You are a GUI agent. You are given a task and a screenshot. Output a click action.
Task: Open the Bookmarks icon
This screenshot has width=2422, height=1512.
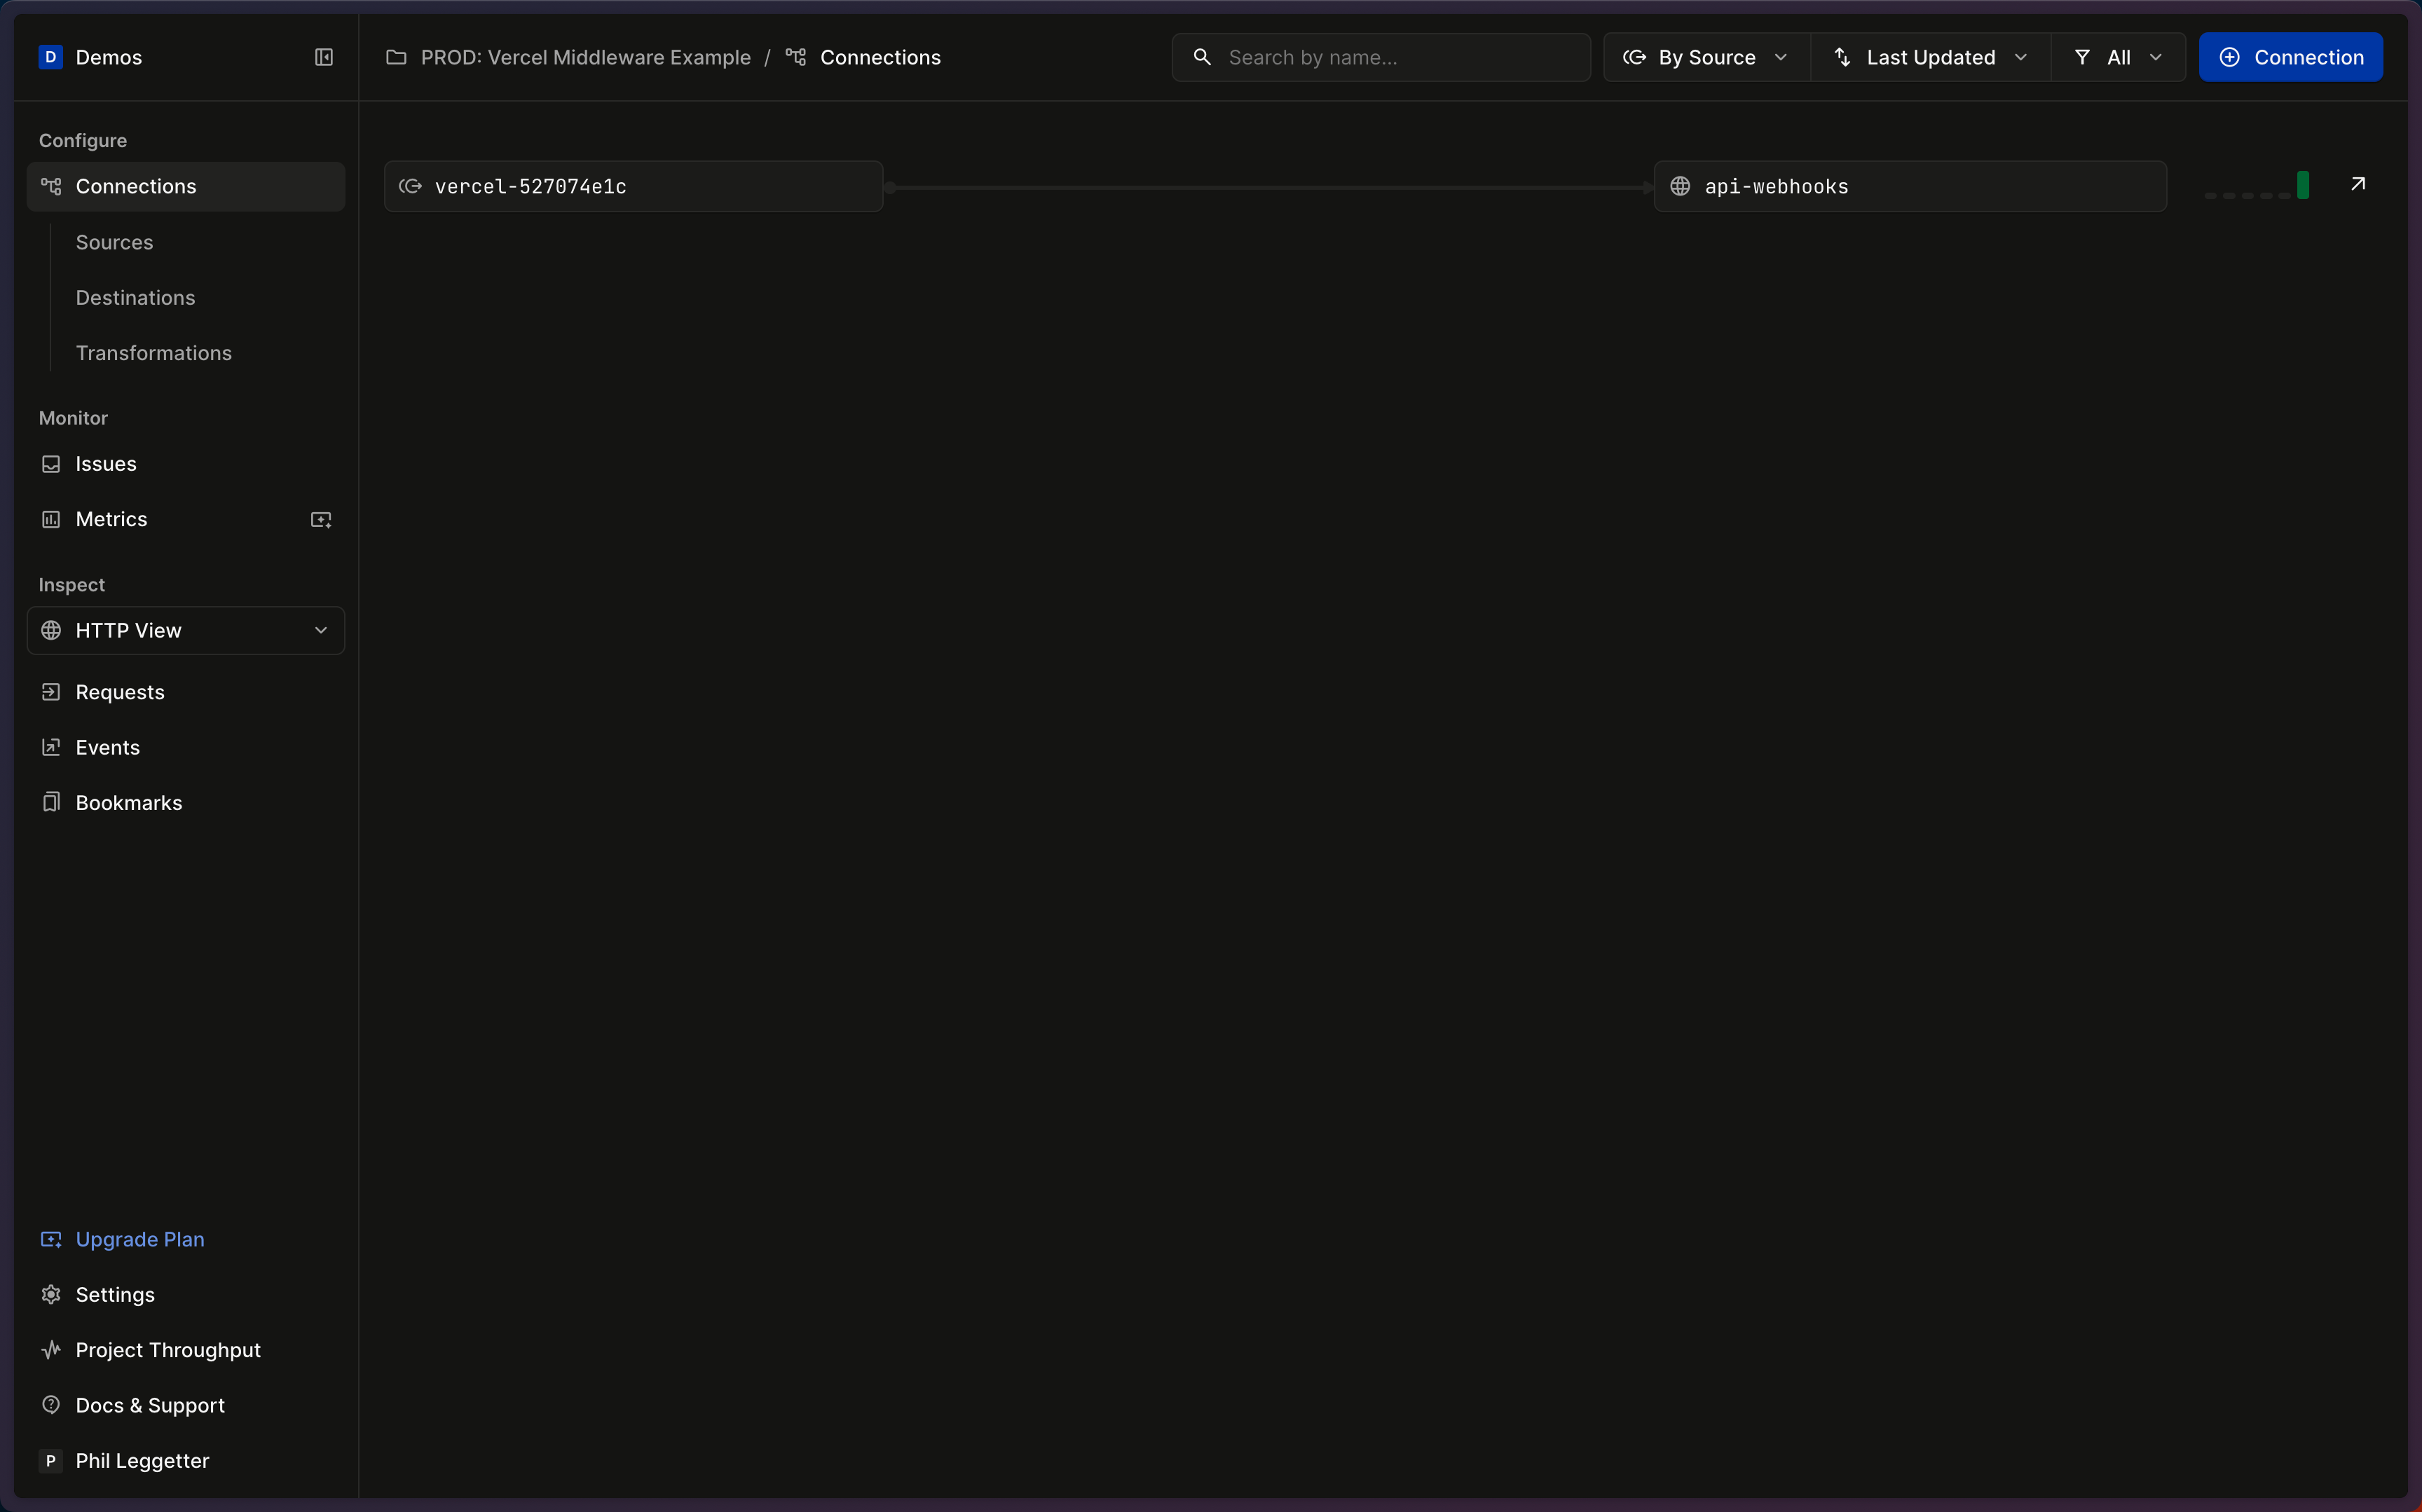(49, 802)
